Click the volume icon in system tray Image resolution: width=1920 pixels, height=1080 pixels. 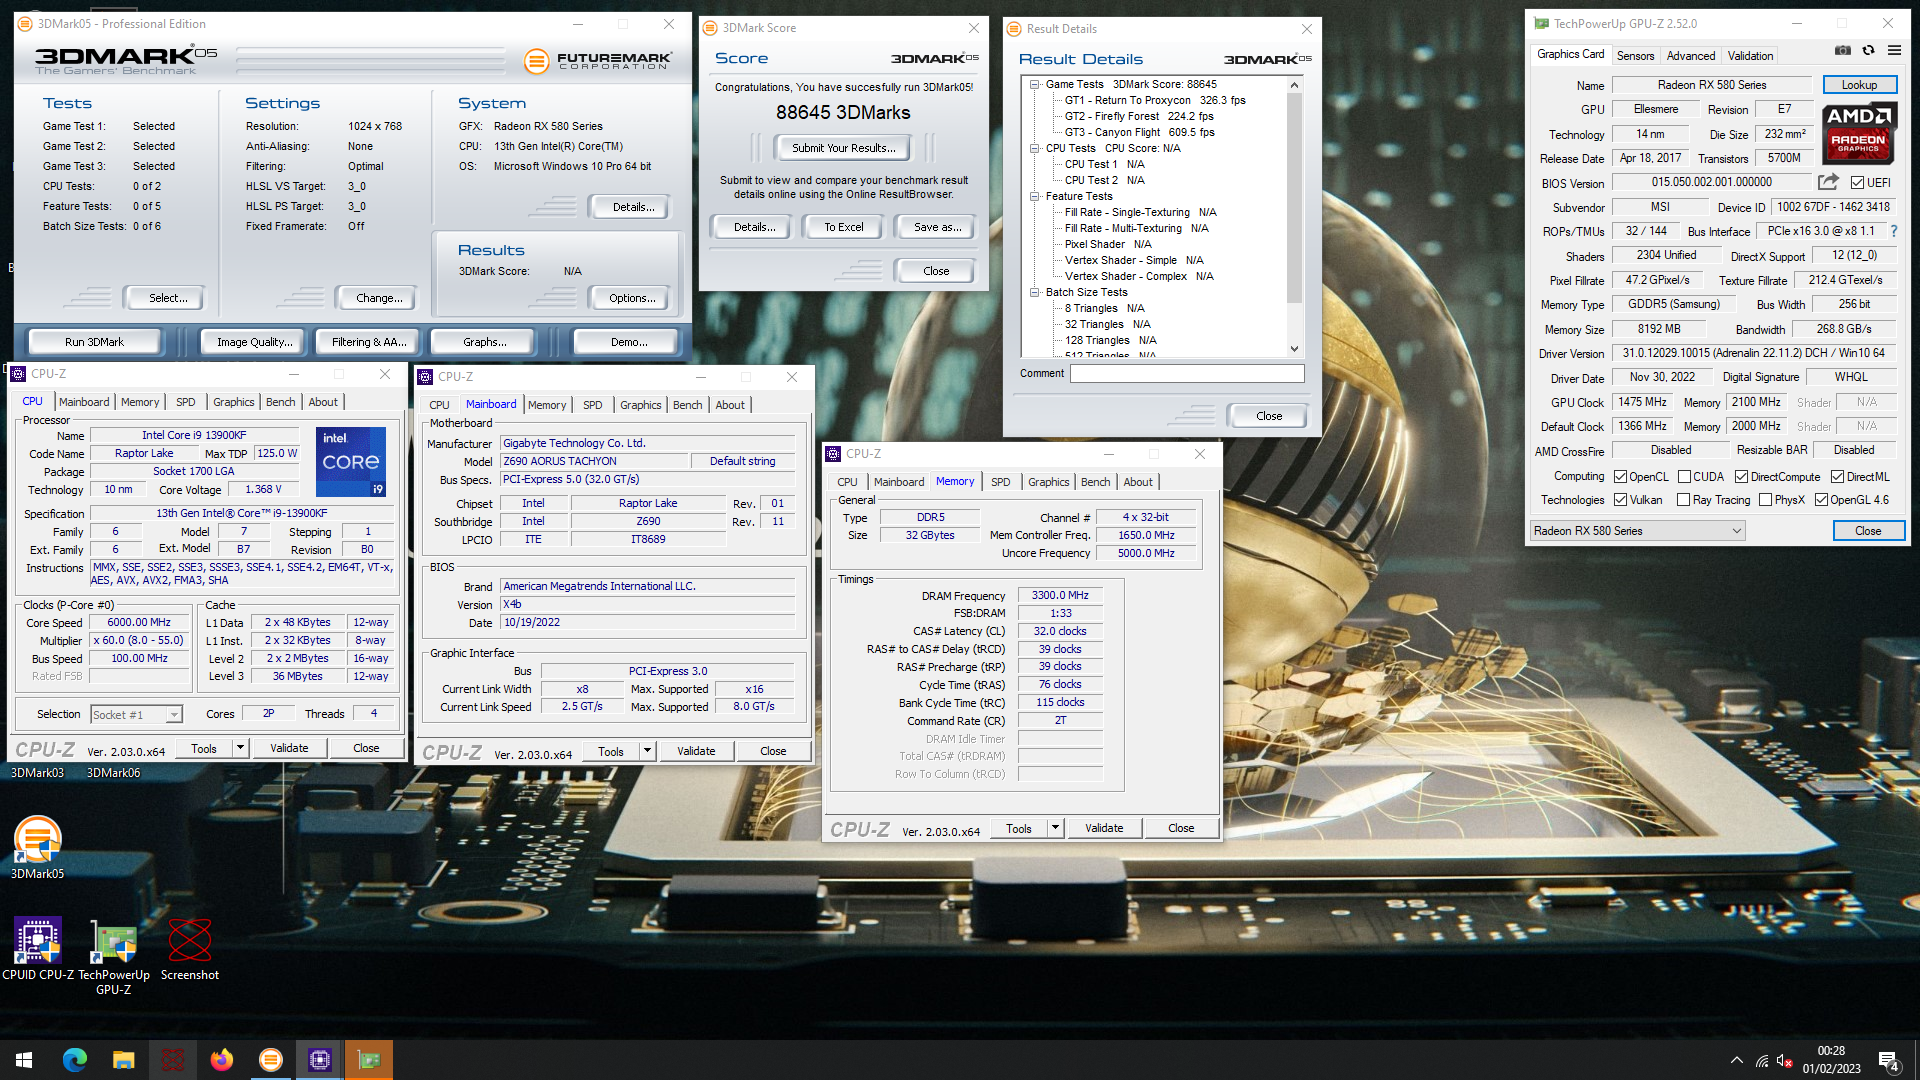(x=1784, y=1060)
